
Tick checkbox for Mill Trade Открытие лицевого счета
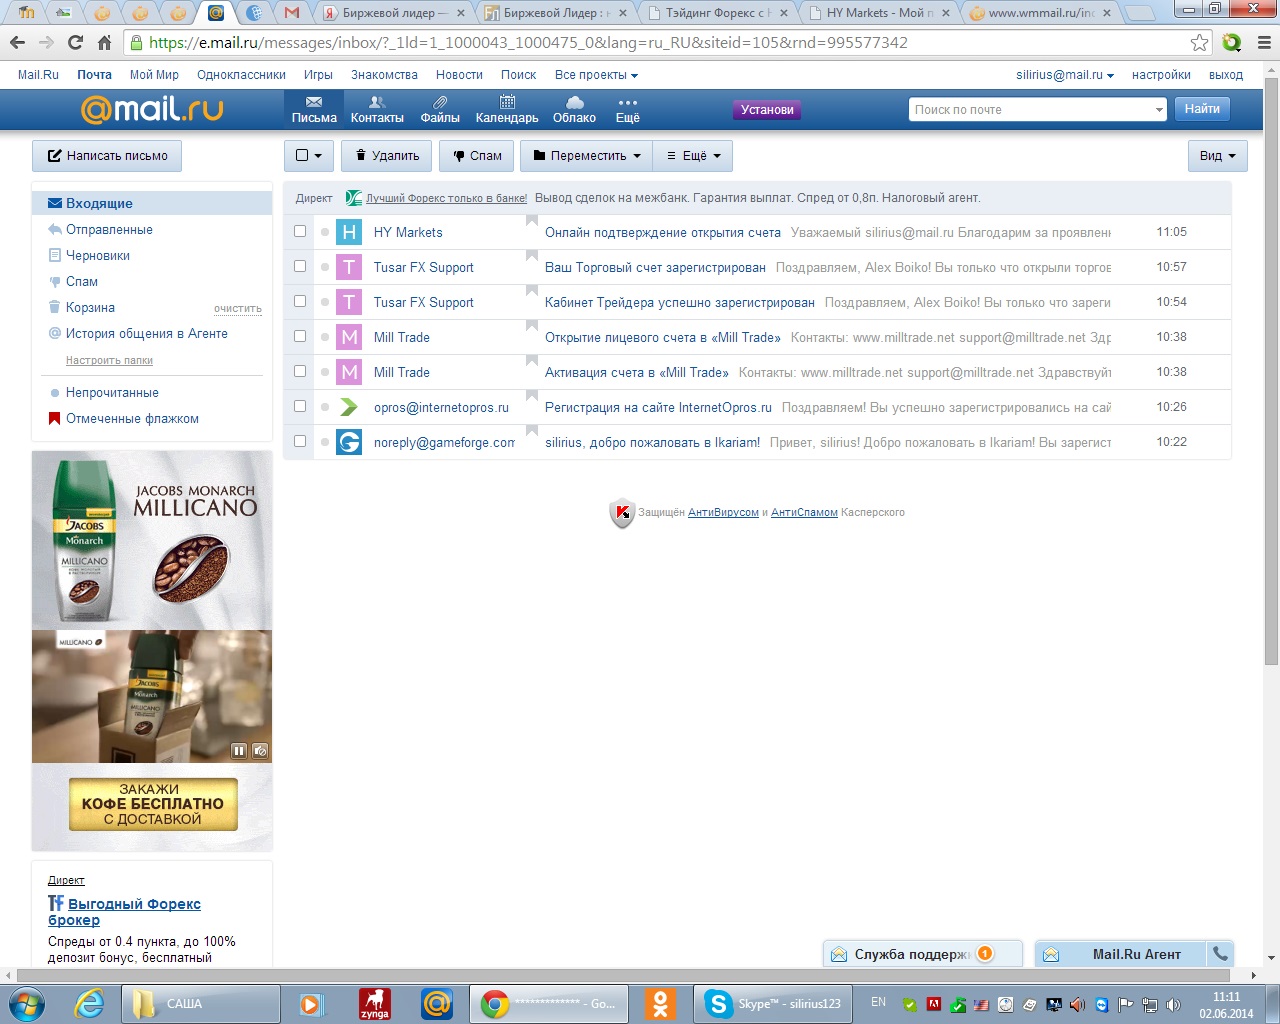300,336
